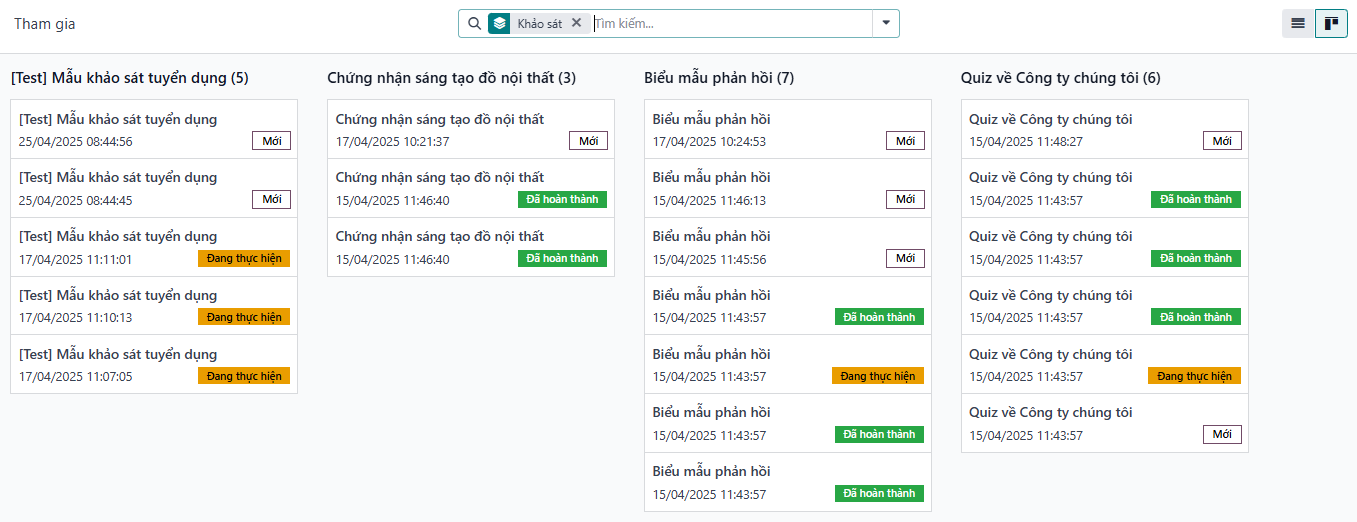
Task: Click the Quiz về Công ty chúng tôi column header
Action: [x=1060, y=78]
